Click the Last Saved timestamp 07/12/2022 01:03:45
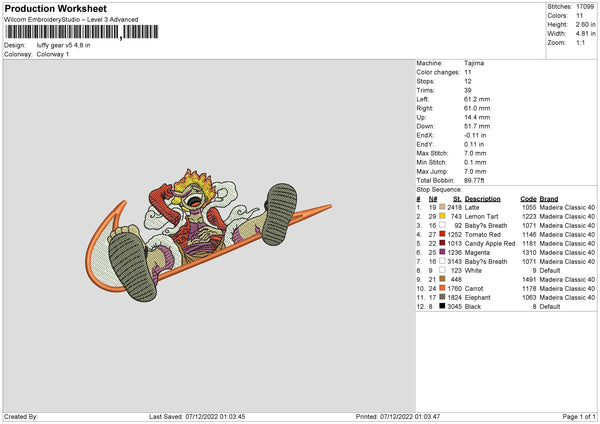 [x=215, y=416]
